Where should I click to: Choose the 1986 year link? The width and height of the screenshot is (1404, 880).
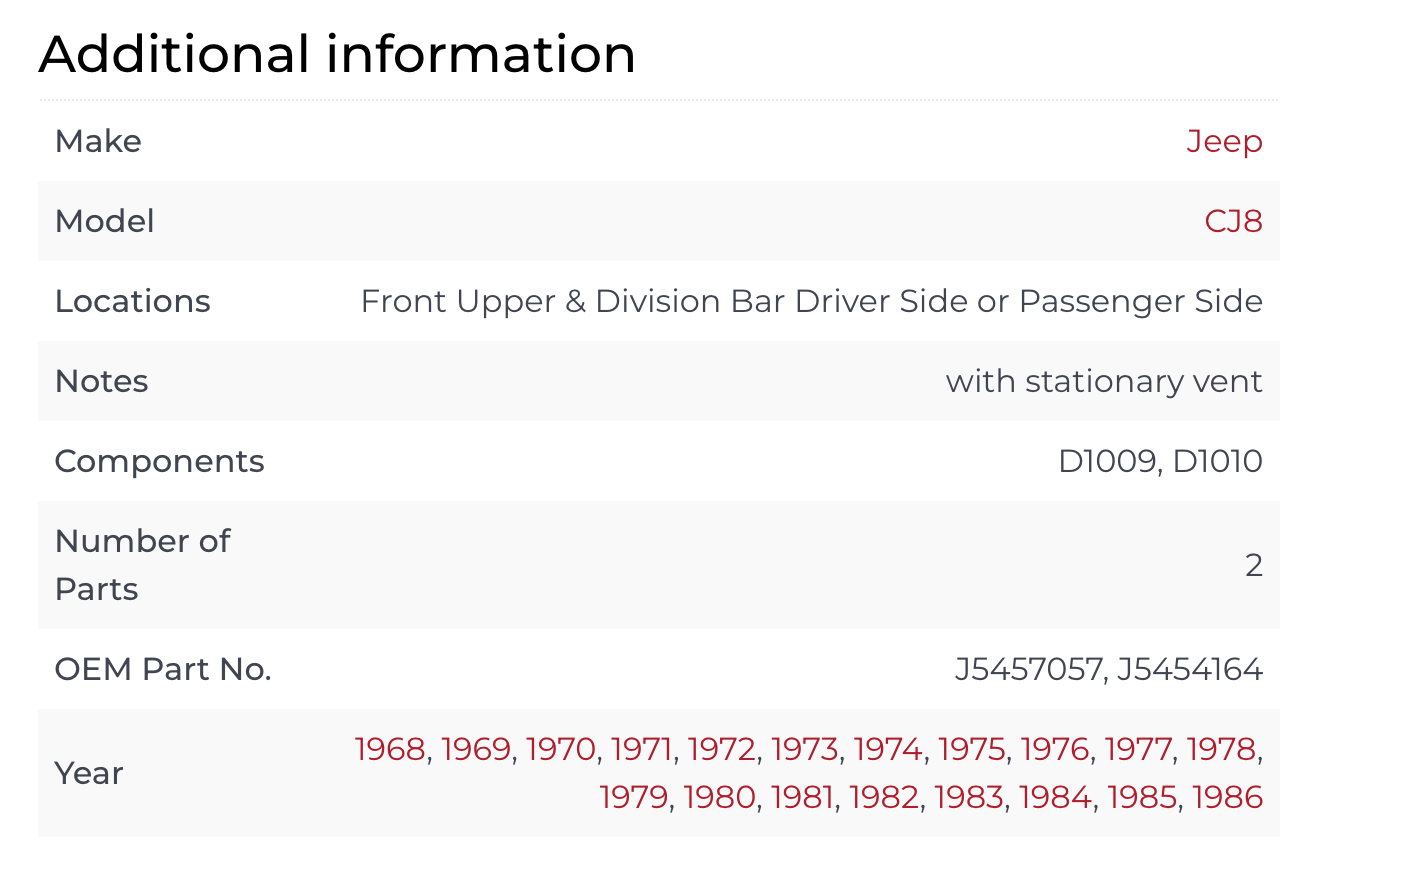click(x=1227, y=797)
